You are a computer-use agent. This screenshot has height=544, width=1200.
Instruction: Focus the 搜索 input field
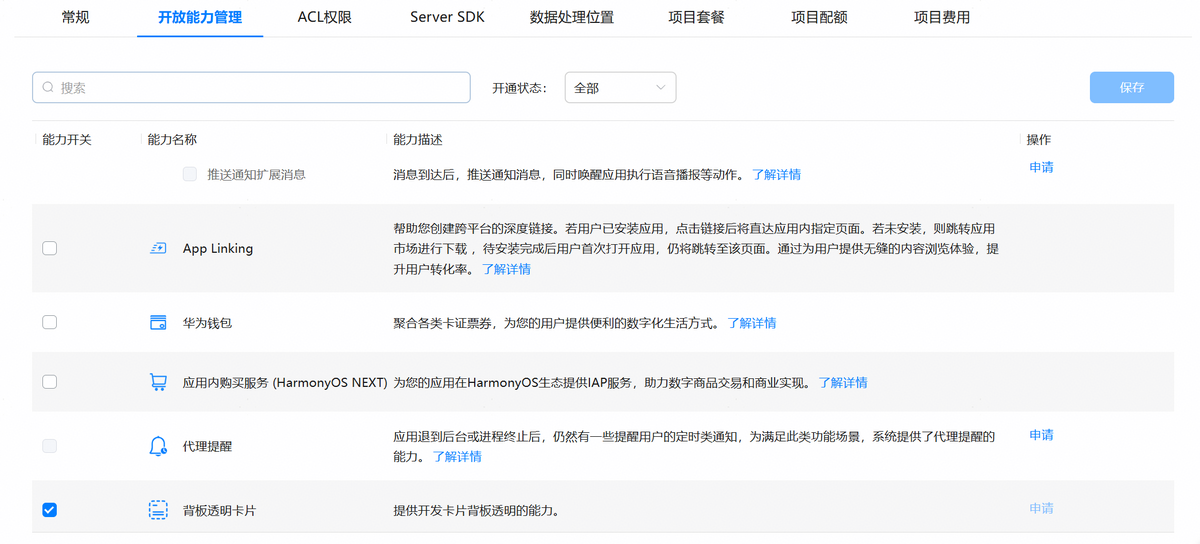click(260, 88)
